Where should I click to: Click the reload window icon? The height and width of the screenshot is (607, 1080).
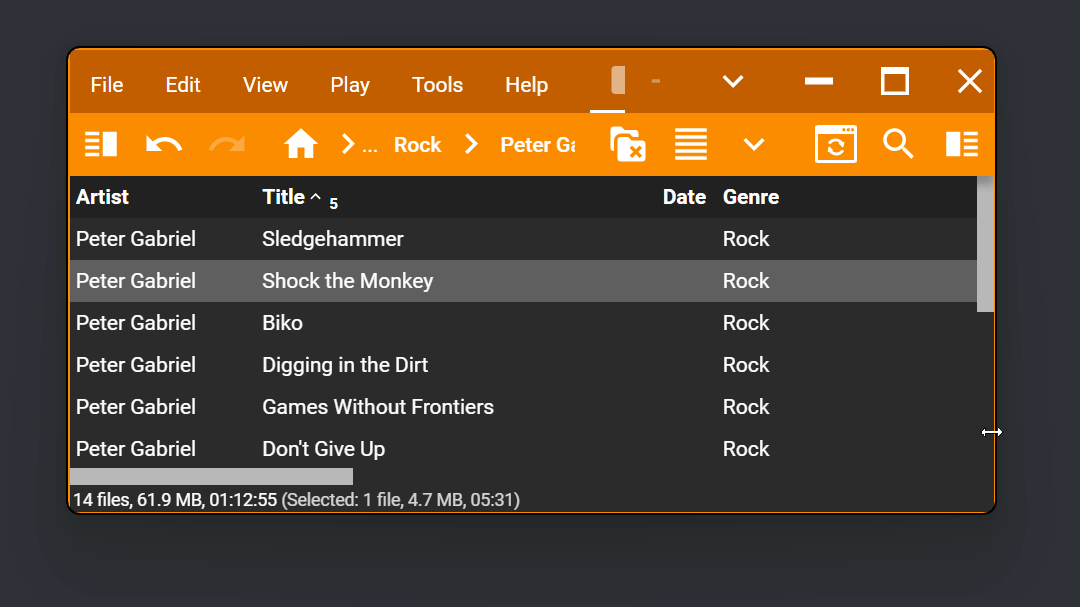click(835, 145)
